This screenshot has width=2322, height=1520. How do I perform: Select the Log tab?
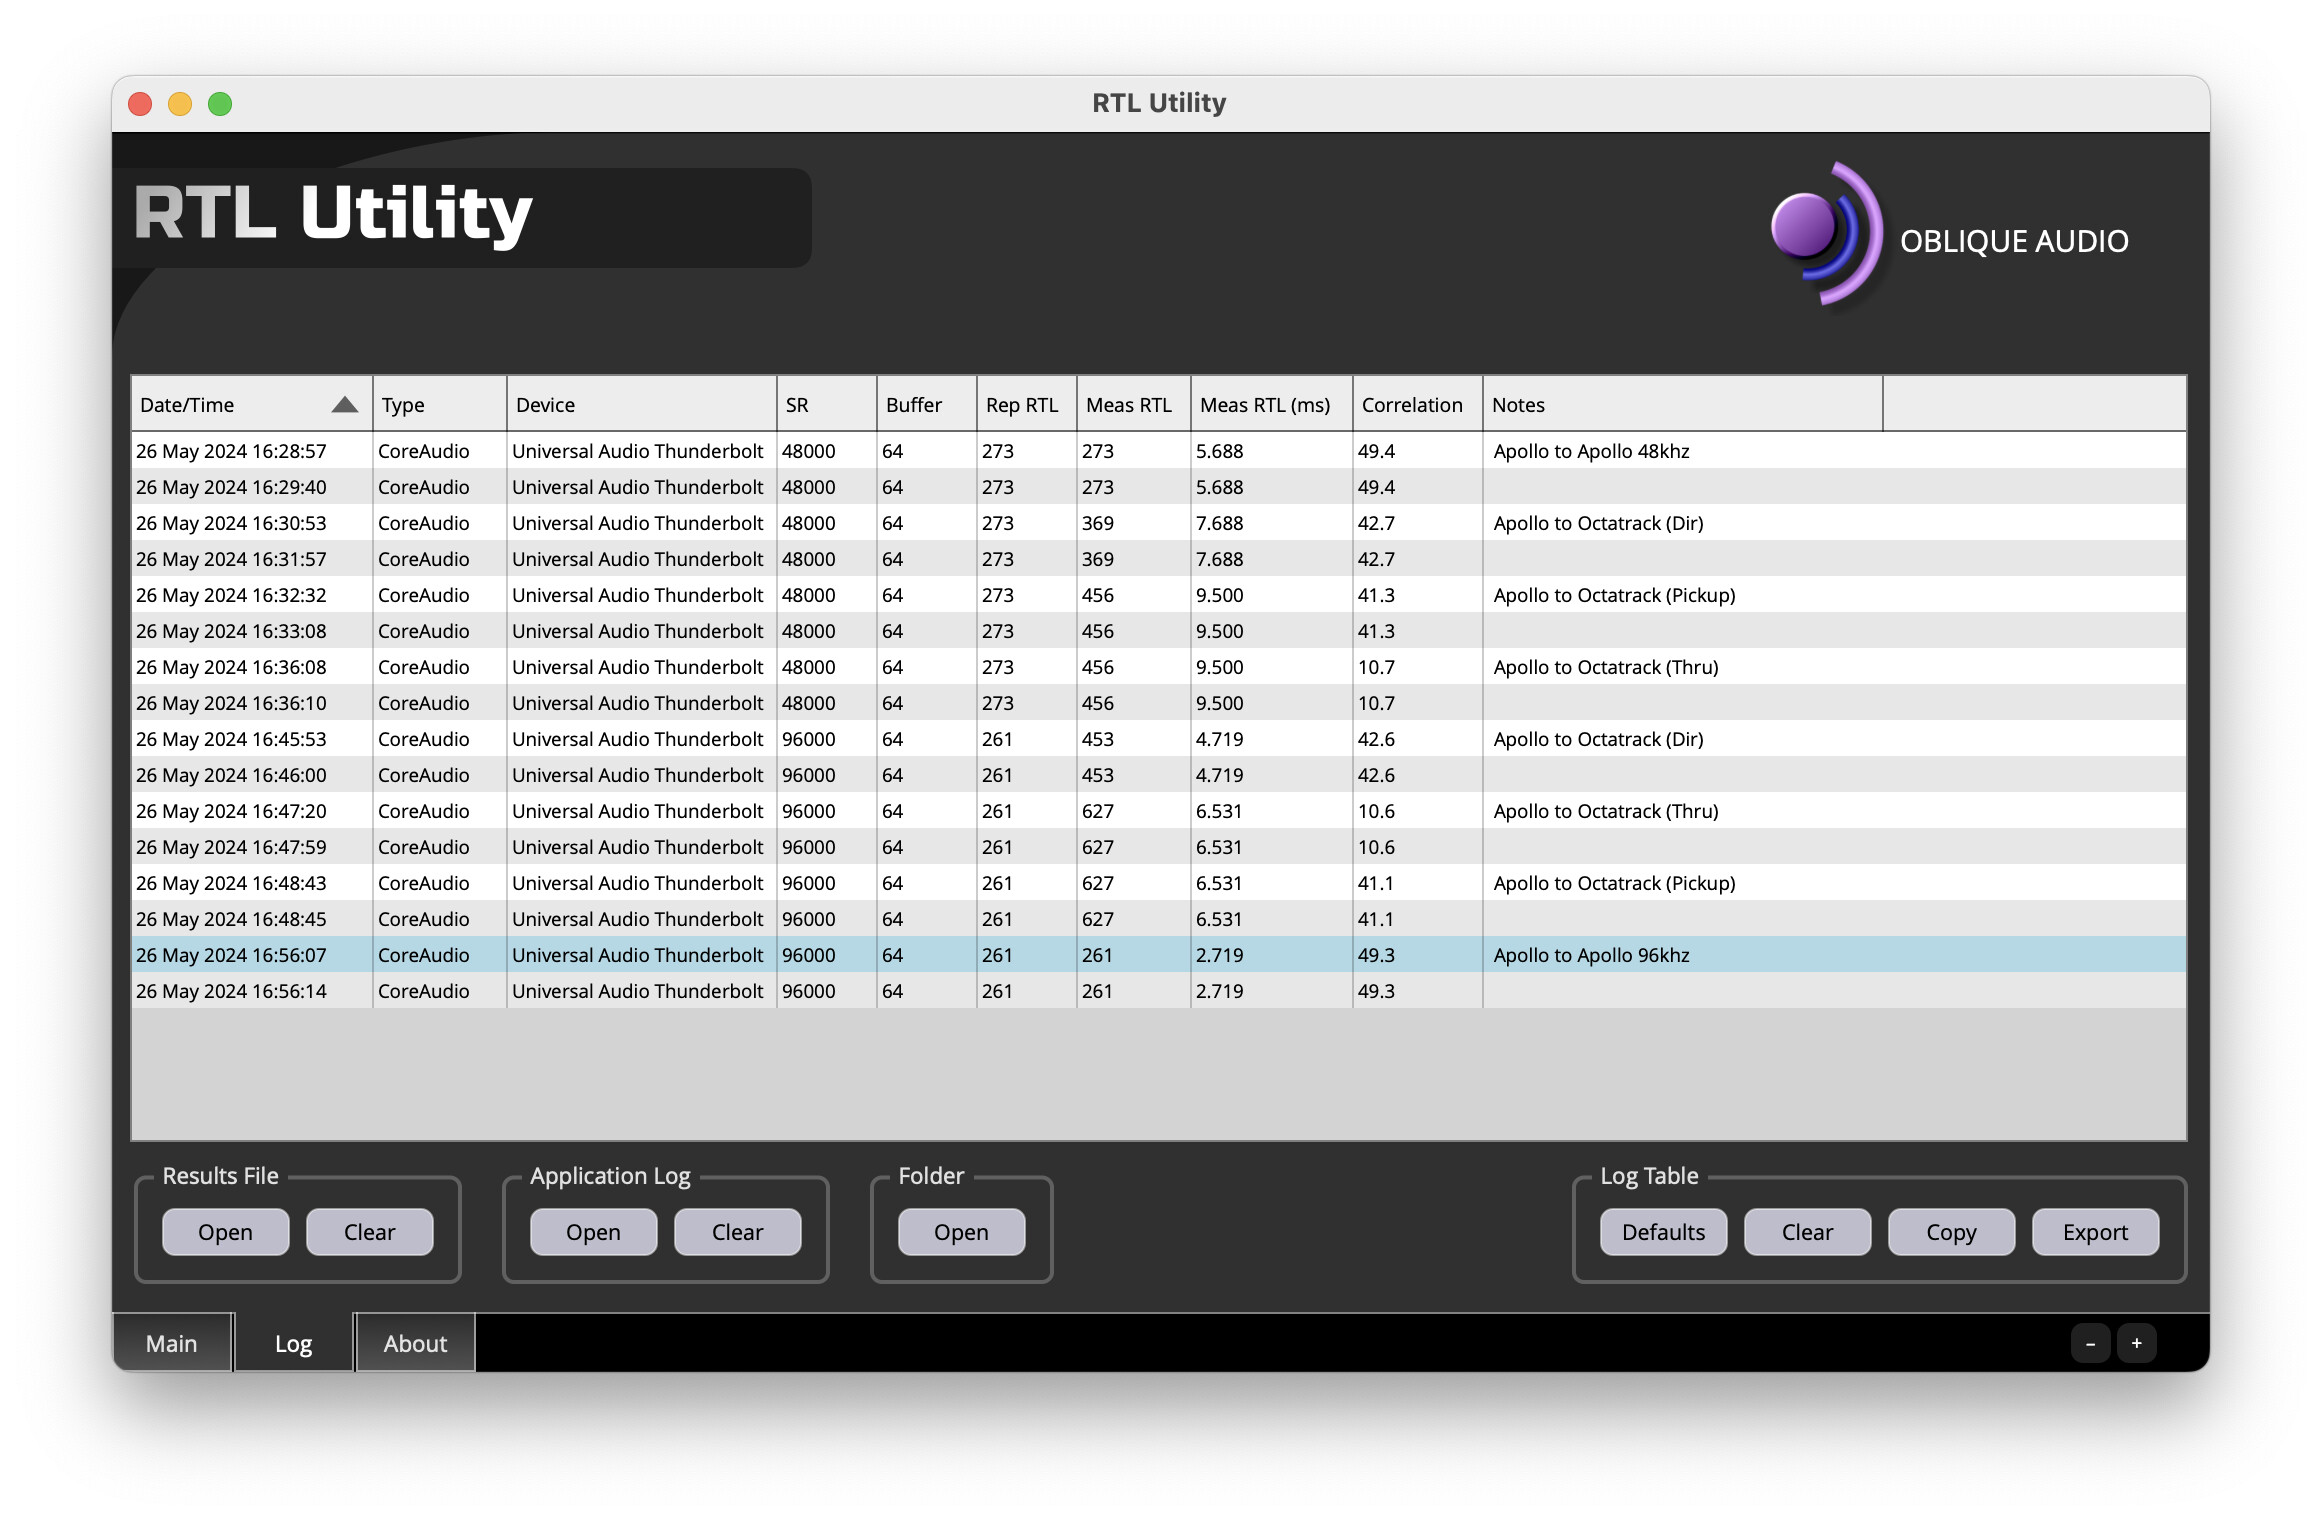tap(293, 1343)
